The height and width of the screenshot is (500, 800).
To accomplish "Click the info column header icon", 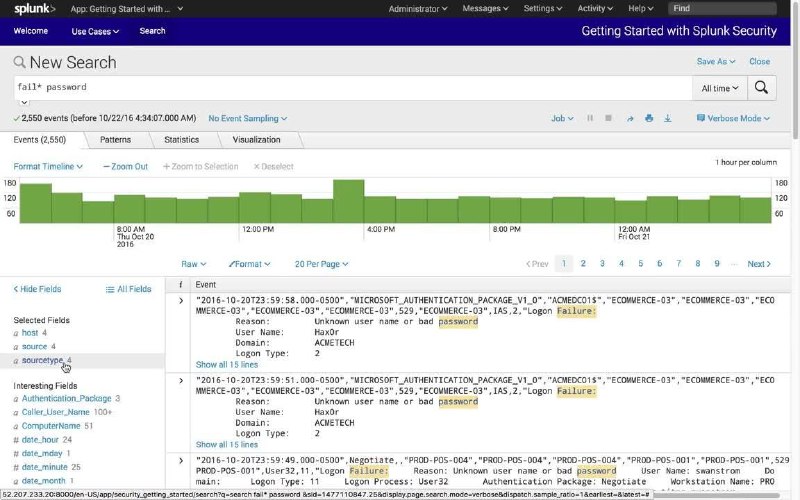I will coord(180,285).
